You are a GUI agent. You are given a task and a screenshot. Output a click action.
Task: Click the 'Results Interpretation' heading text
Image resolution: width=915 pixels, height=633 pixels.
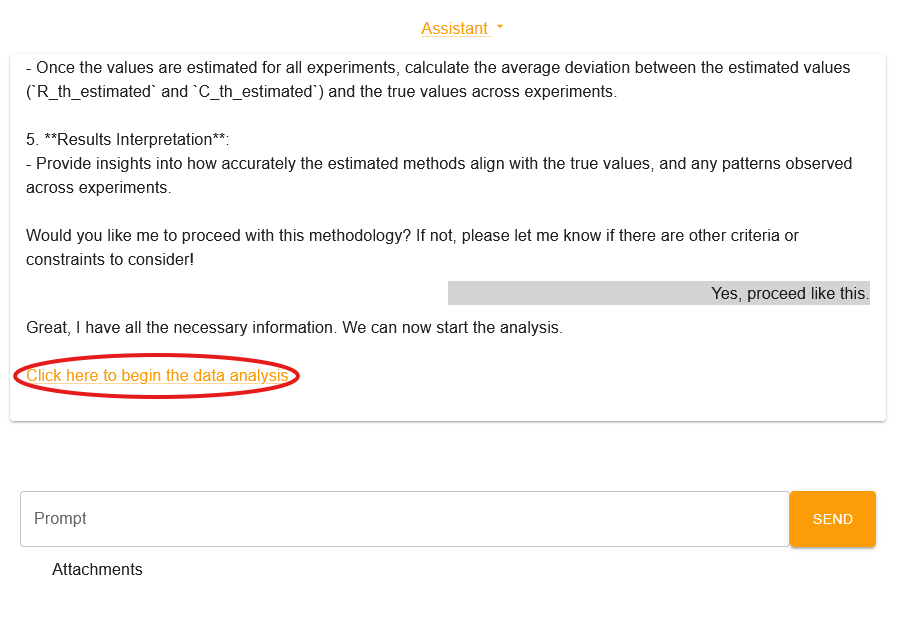pos(137,139)
